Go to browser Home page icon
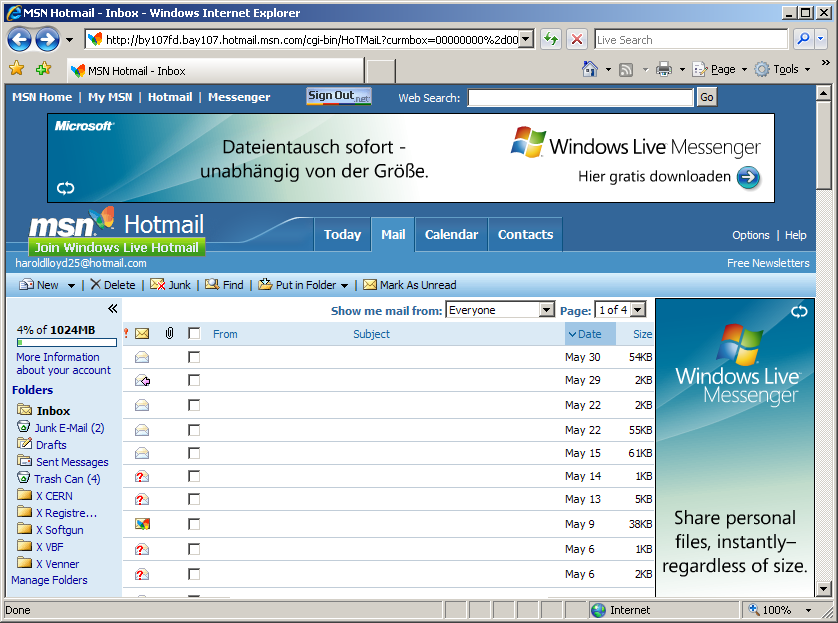Screen dimensions: 838x623 pyautogui.click(x=590, y=69)
